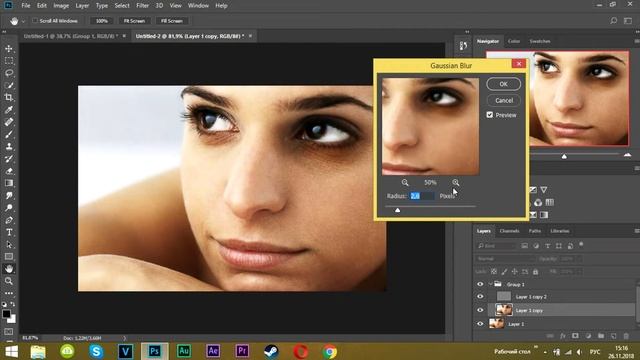
Task: Open the foreground color swatch
Action: pyautogui.click(x=6, y=314)
